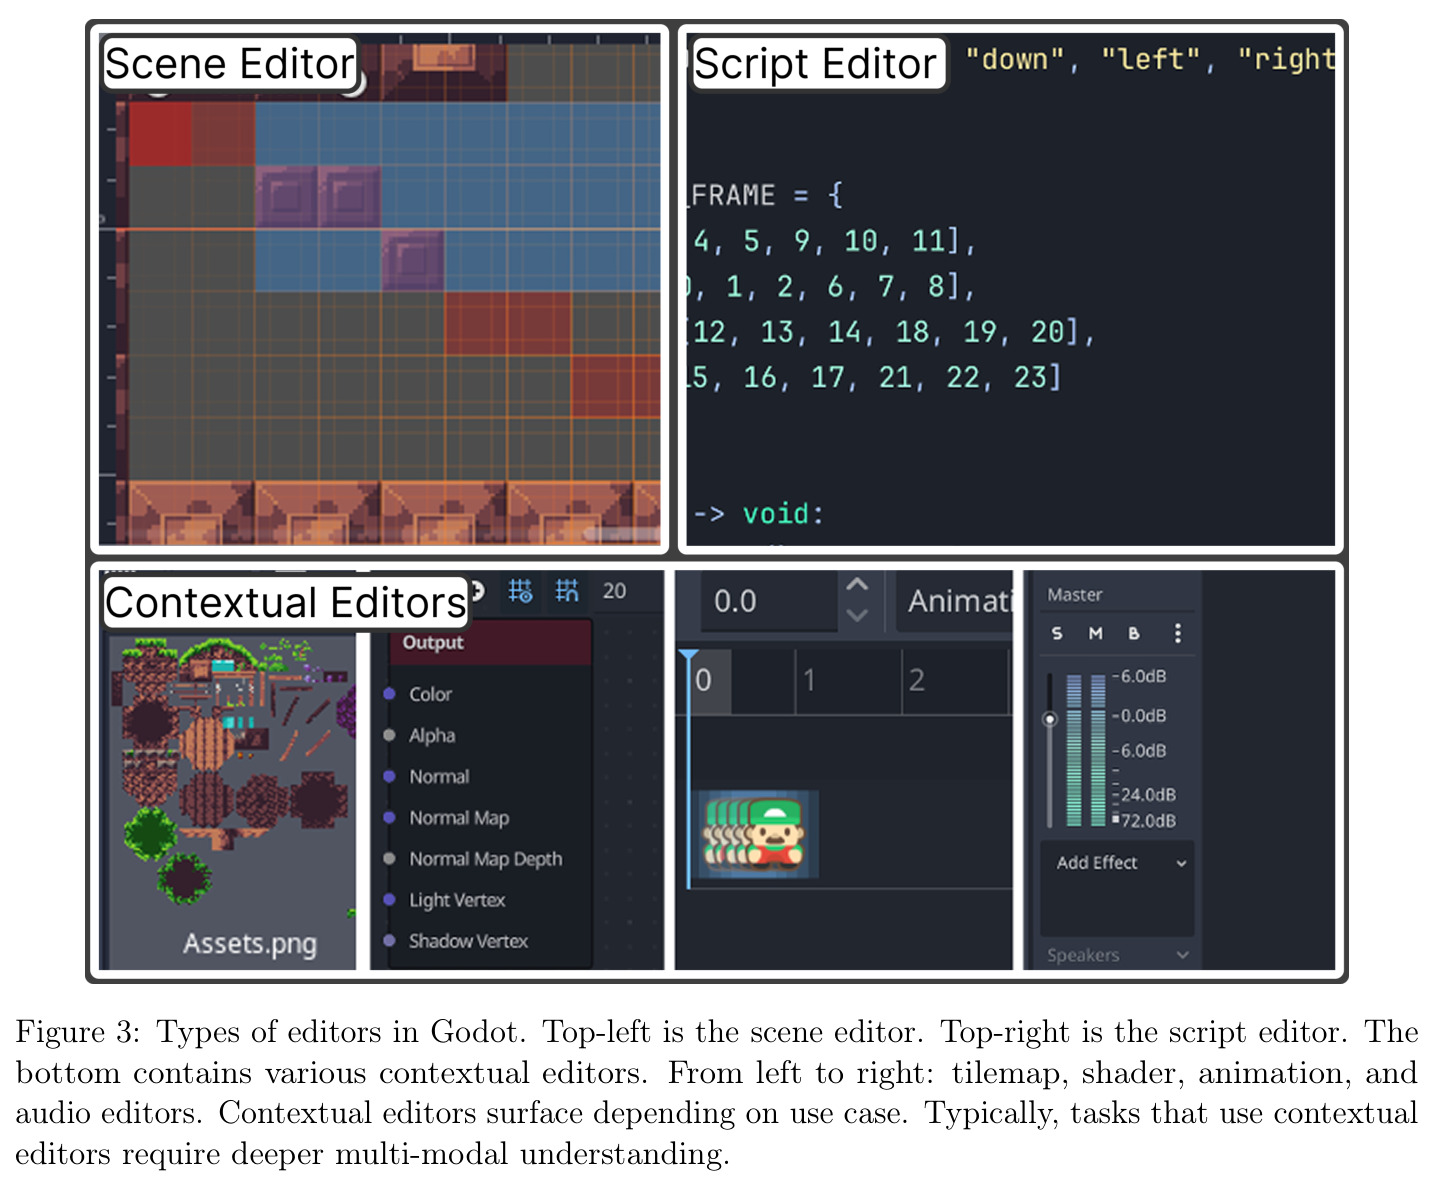Open the Master bus options three-dot menu
Screen dimensions: 1434x1186
[x=1178, y=633]
